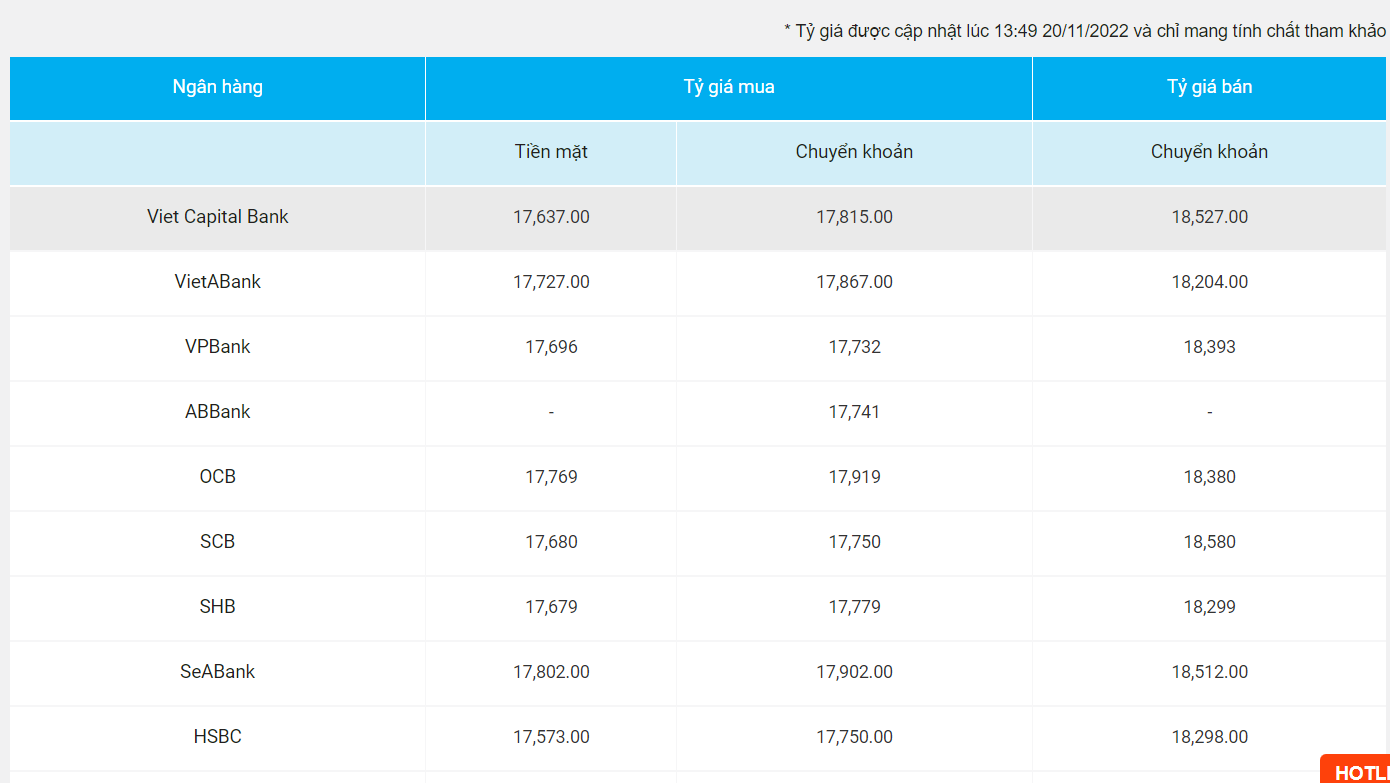Screen dimensions: 1390x783
Task: Select SCB selling rate 18,580
Action: [x=1209, y=542]
